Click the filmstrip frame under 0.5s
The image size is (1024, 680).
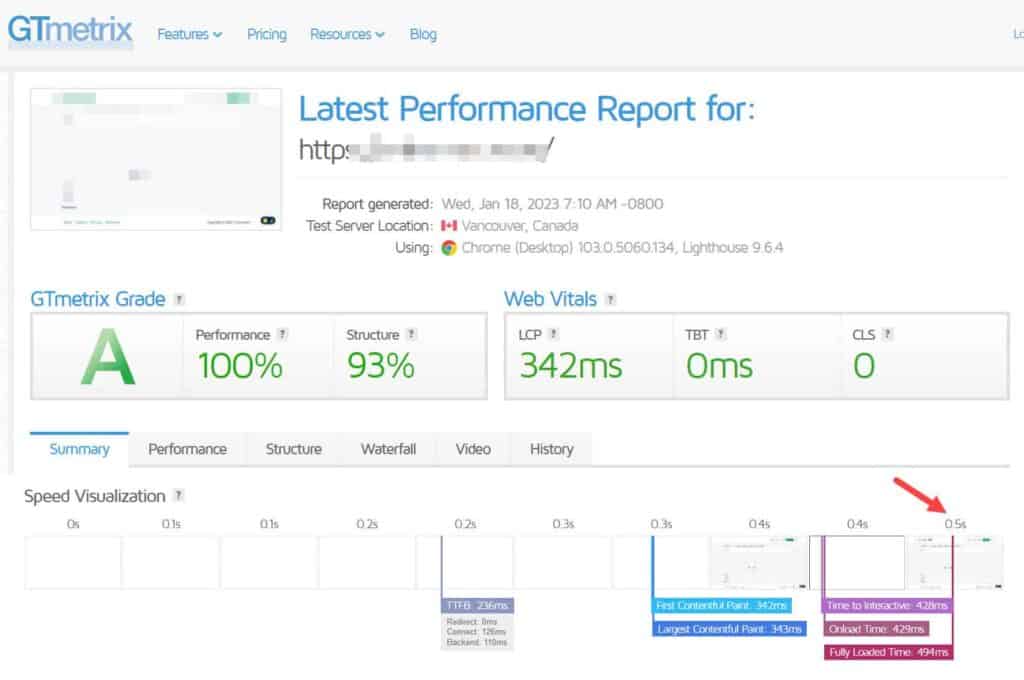[x=955, y=562]
